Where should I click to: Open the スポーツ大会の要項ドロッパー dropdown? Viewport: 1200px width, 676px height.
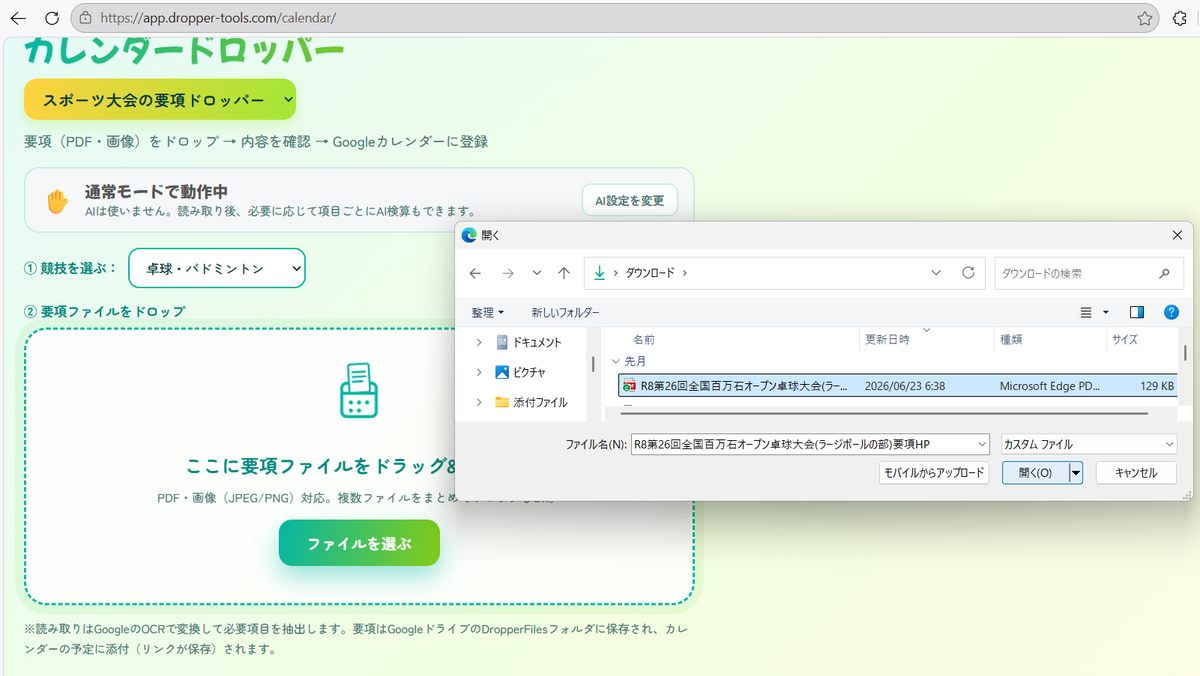160,100
